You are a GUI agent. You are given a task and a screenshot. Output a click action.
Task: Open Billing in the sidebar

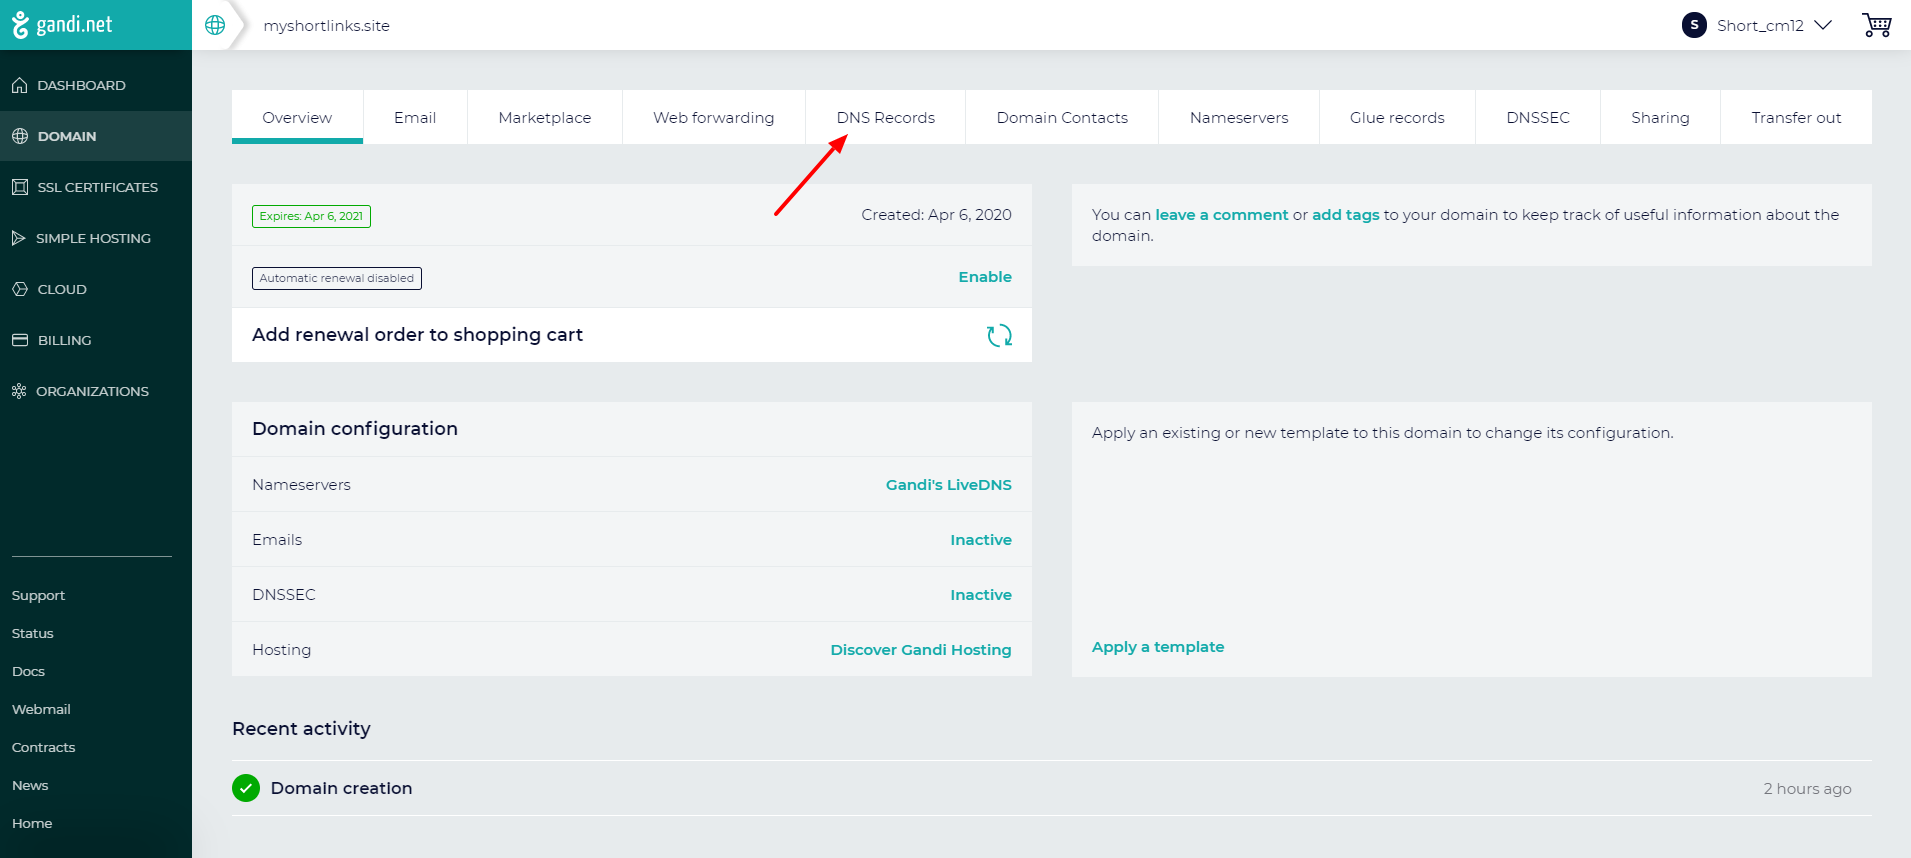pos(96,340)
